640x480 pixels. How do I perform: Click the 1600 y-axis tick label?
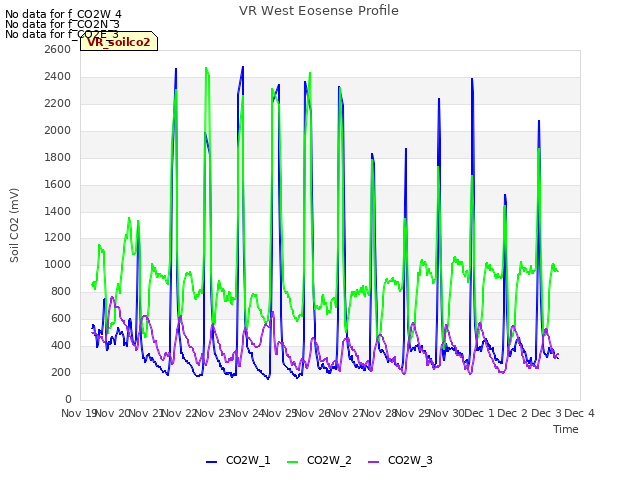[58, 184]
